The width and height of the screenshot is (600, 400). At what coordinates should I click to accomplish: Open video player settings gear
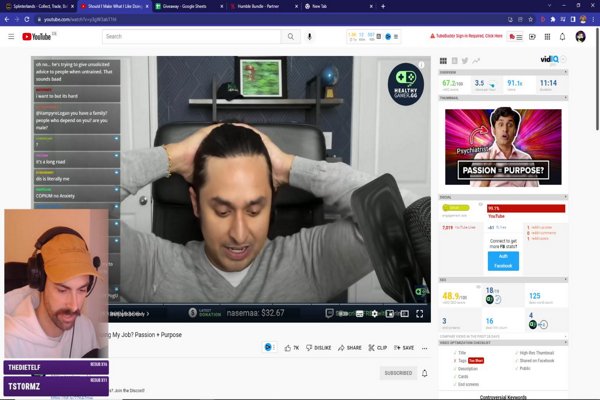tap(375, 313)
